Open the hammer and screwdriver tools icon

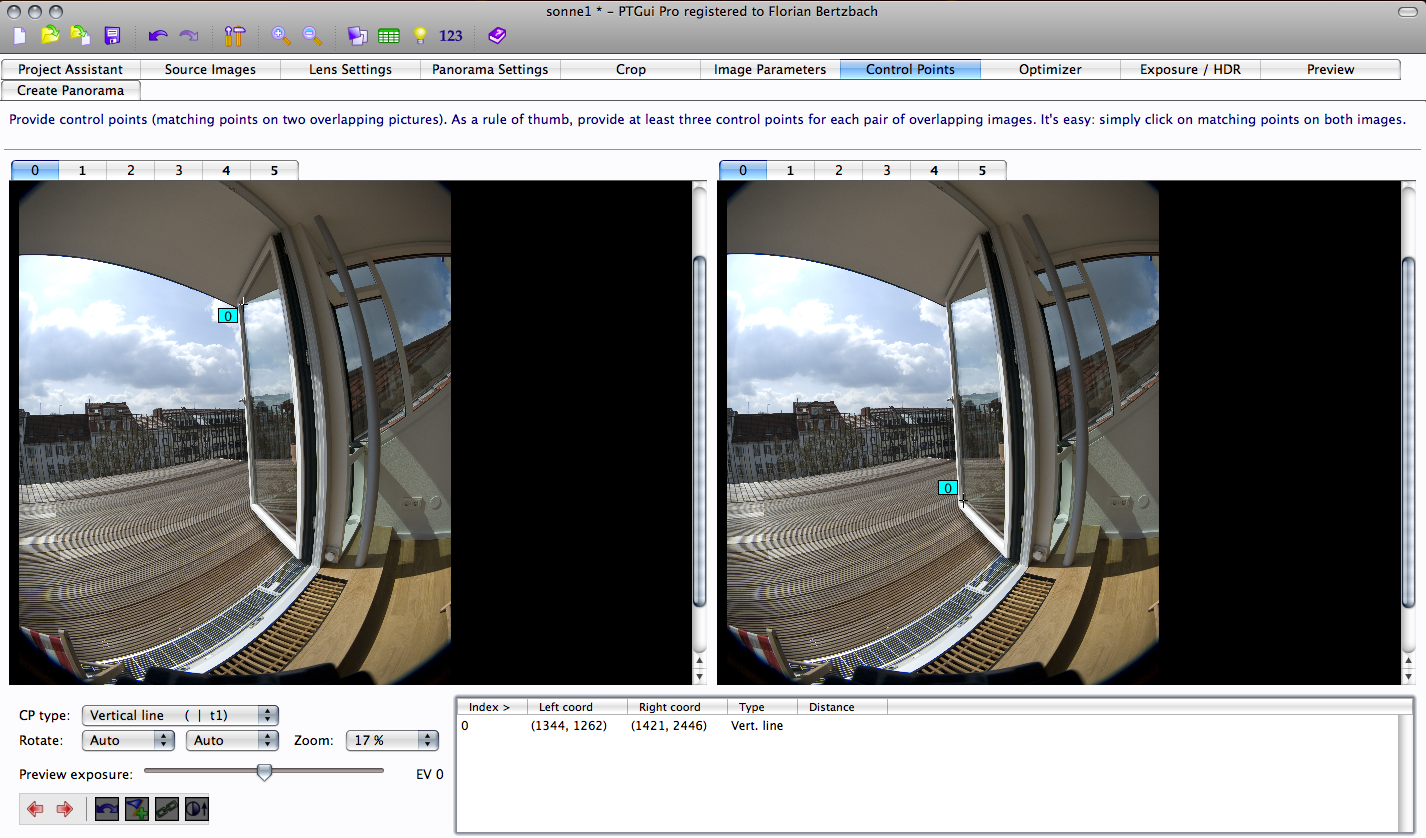pos(235,36)
